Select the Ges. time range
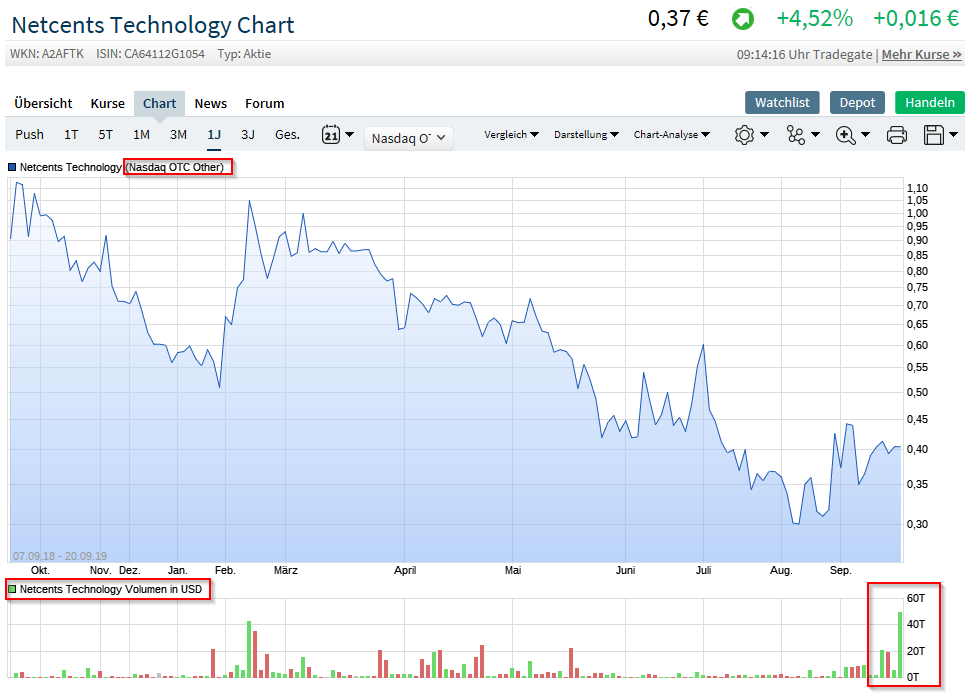 [288, 134]
